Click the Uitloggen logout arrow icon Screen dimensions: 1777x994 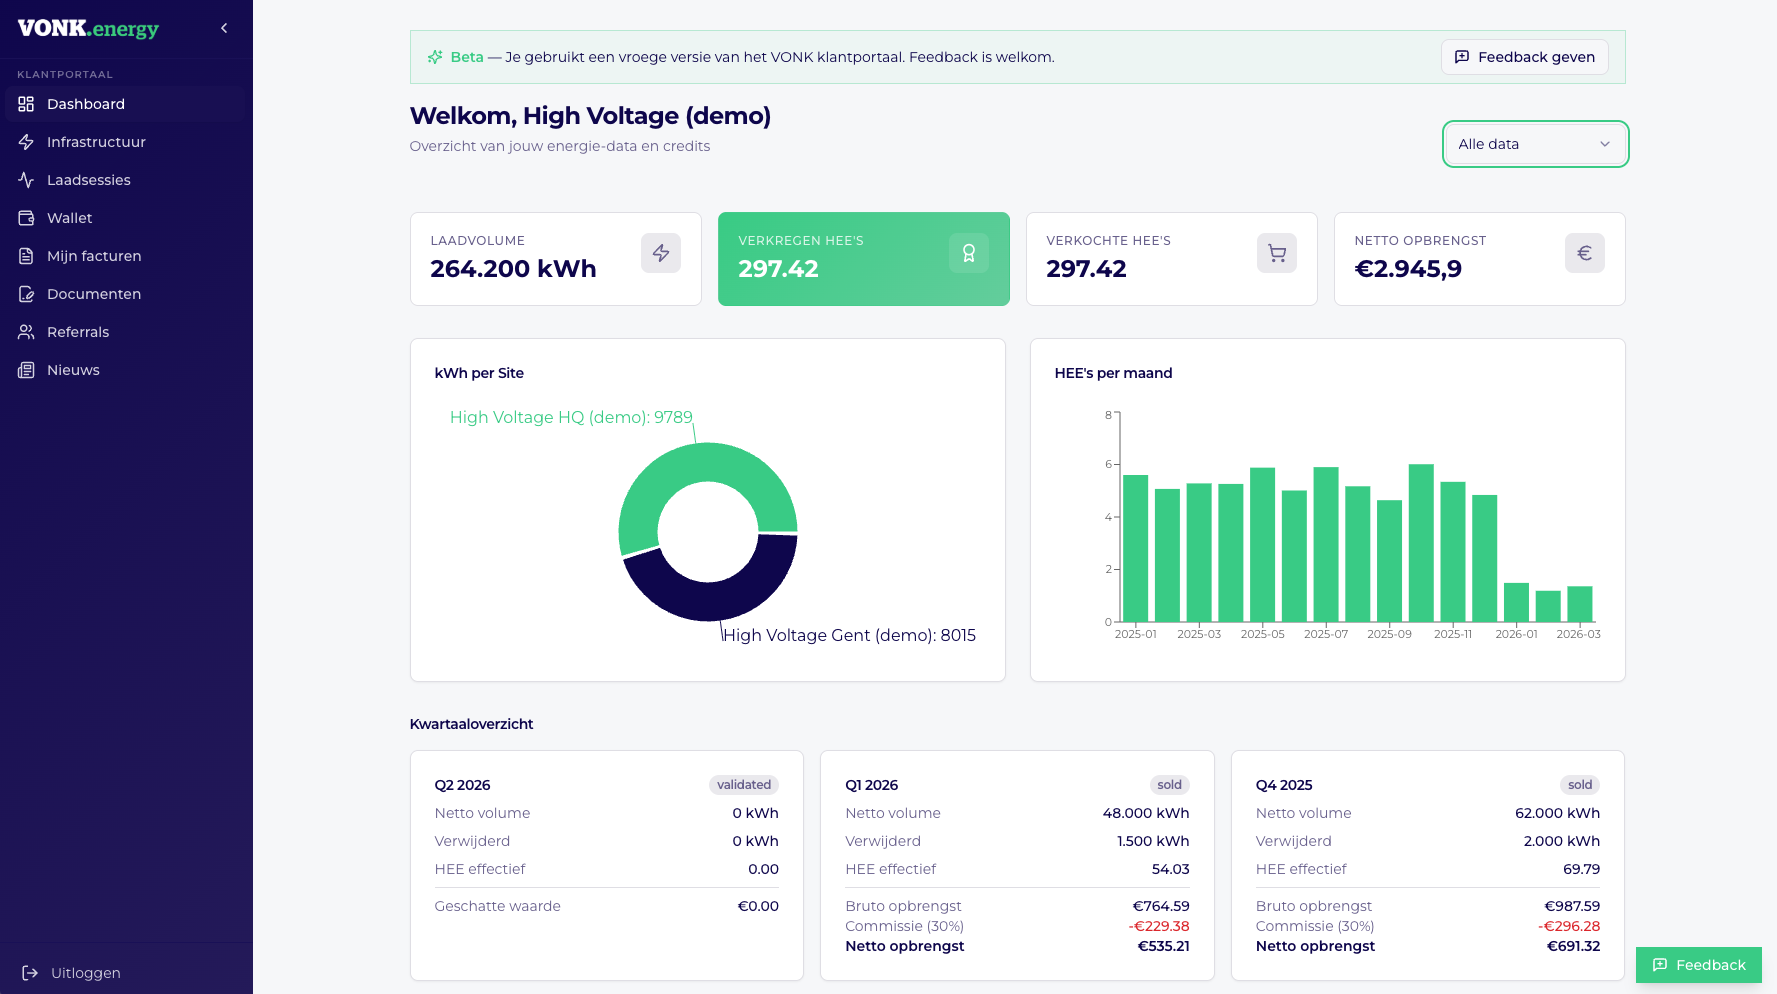pyautogui.click(x=30, y=973)
